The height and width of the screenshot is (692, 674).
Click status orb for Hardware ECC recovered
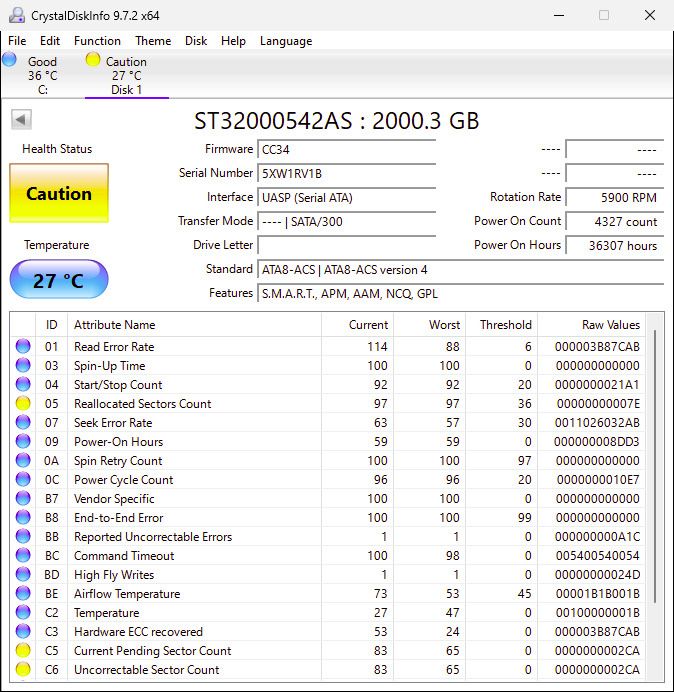[23, 631]
